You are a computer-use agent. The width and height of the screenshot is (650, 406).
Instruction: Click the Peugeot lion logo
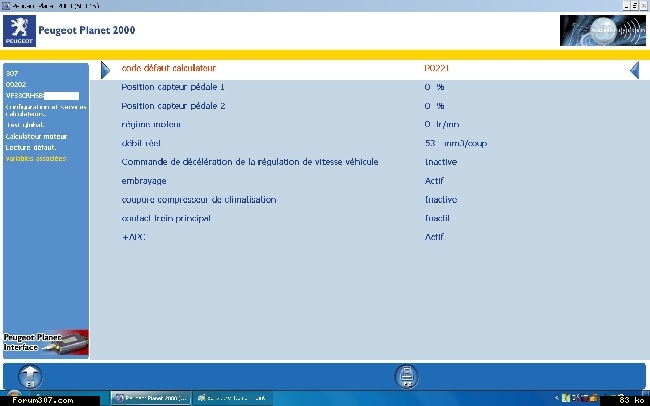click(19, 31)
